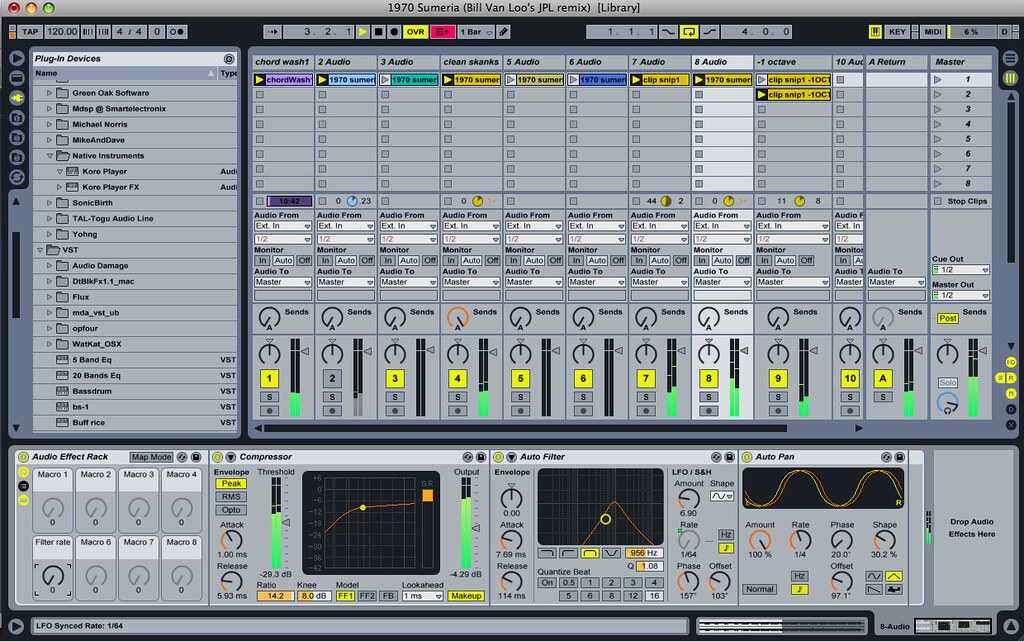Click the Back to Arrangement button
The height and width of the screenshot is (641, 1024).
tap(442, 31)
